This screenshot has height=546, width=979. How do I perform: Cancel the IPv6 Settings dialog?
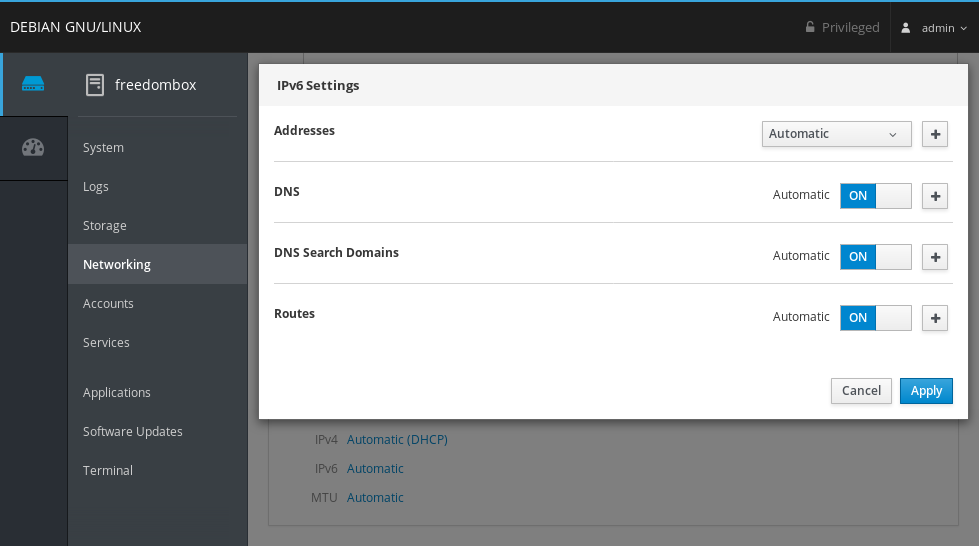[861, 391]
